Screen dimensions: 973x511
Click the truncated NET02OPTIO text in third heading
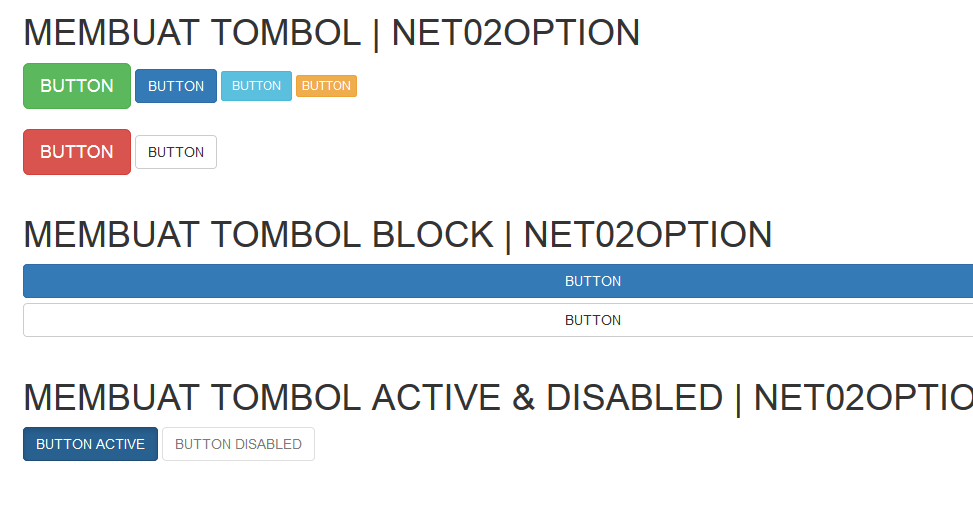coord(863,398)
